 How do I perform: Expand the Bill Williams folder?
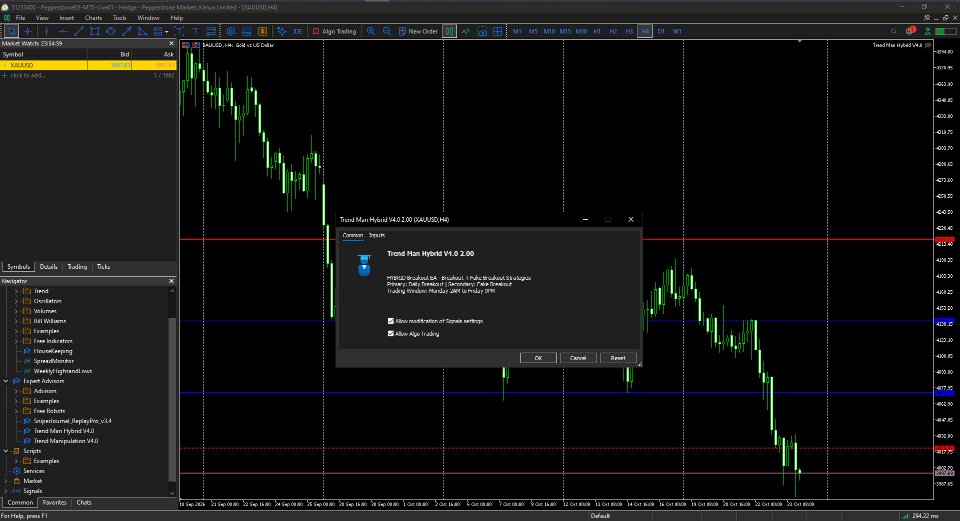(x=17, y=321)
